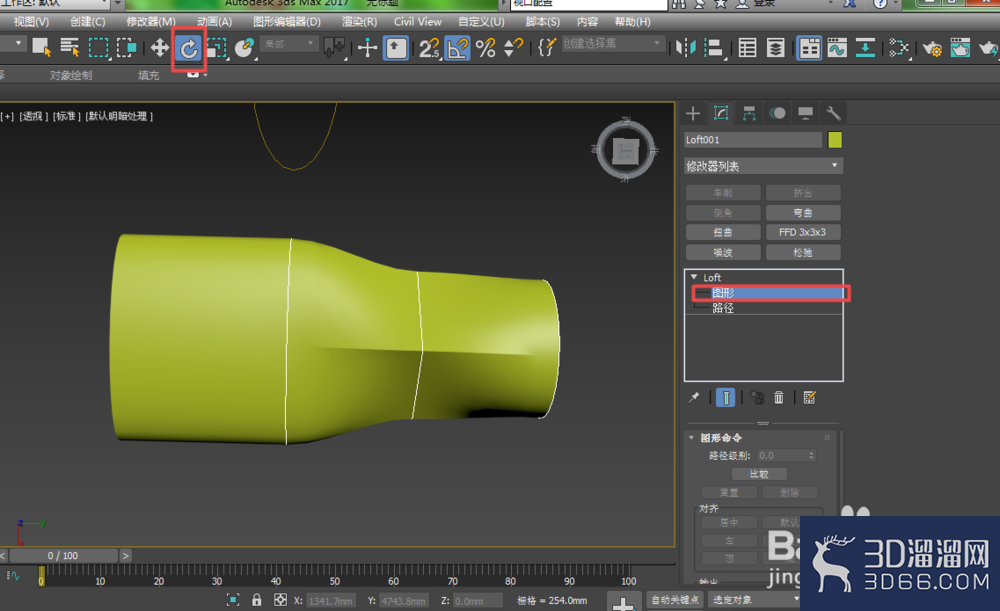Click the 路径级别 spinner arrows
The image size is (1000, 611).
coord(811,455)
